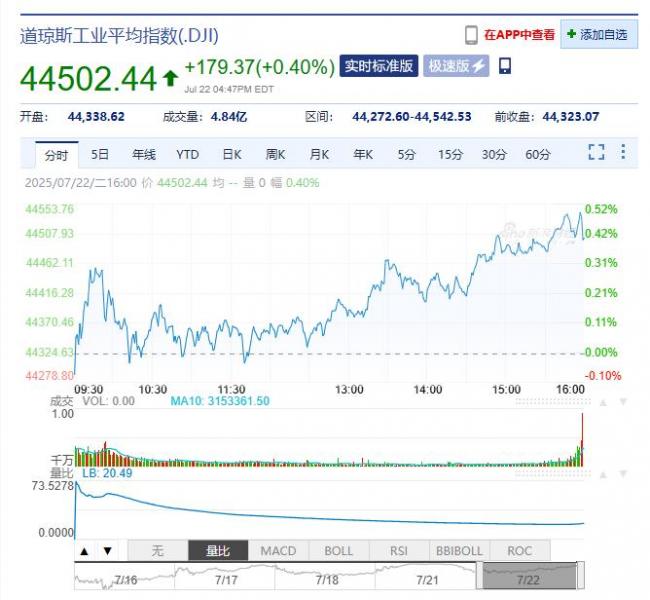Click the 0.52% percentage axis label
The image size is (650, 600).
coord(601,209)
